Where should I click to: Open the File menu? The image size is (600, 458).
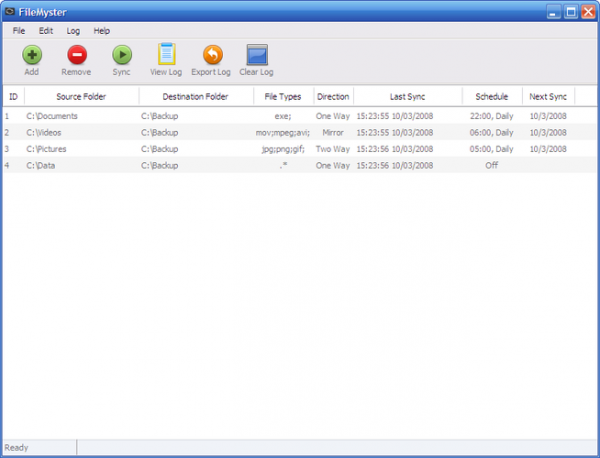(x=20, y=31)
